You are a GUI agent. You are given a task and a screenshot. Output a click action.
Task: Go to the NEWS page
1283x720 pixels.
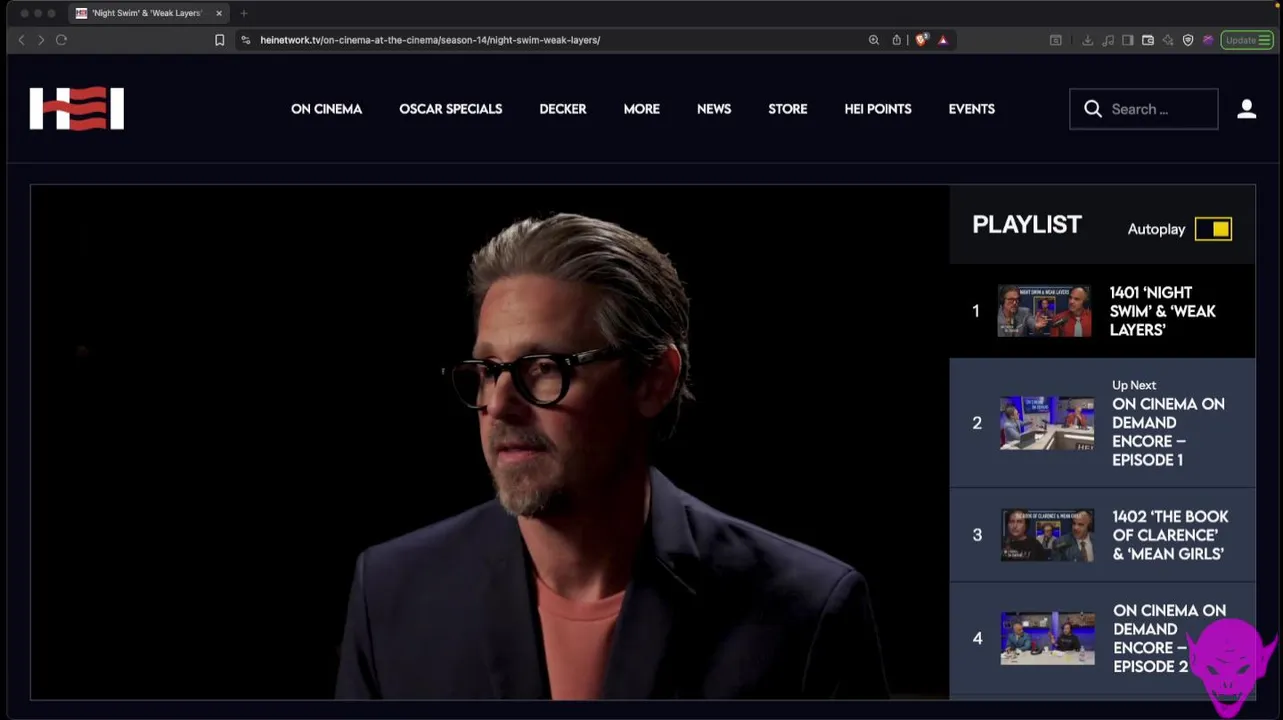(x=714, y=109)
